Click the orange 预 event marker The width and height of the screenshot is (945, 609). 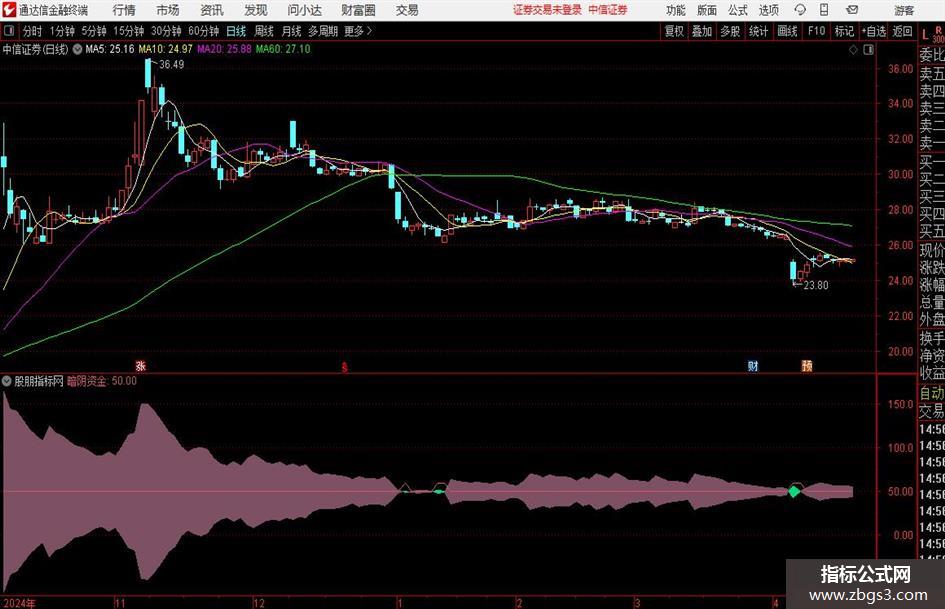coord(807,365)
